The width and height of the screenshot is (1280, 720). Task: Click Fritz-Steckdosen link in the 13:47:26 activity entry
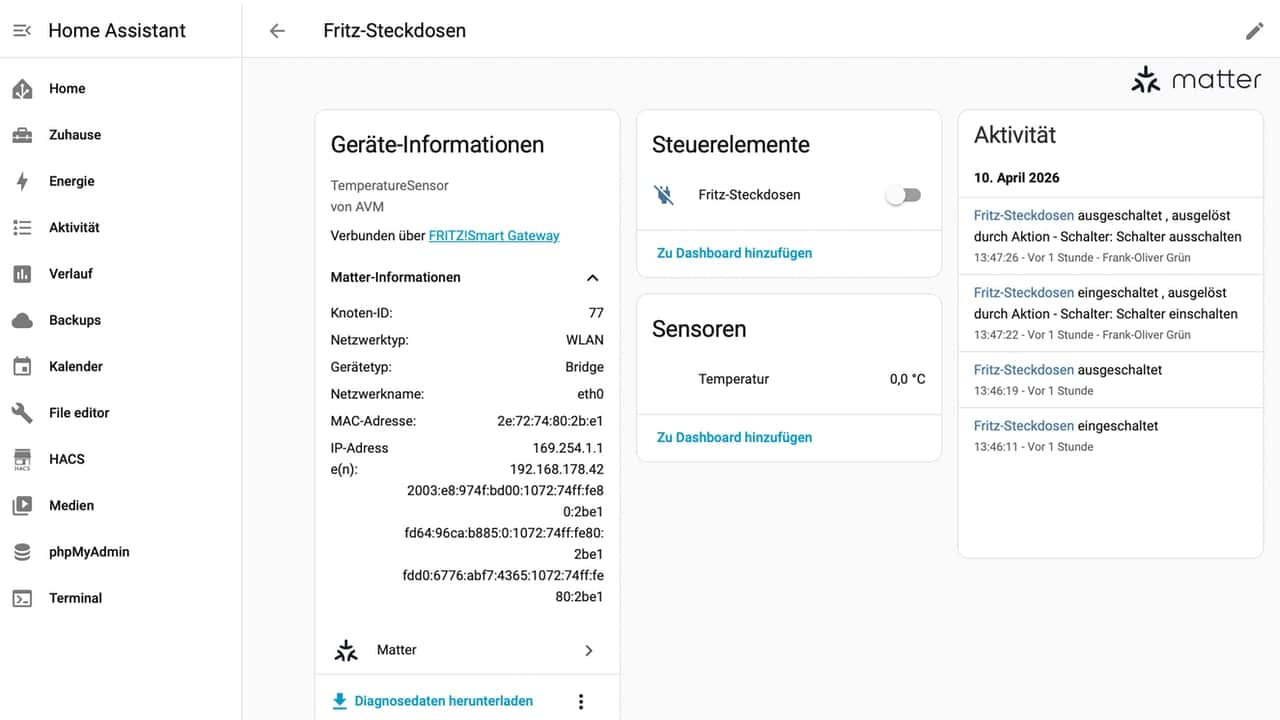click(1023, 215)
